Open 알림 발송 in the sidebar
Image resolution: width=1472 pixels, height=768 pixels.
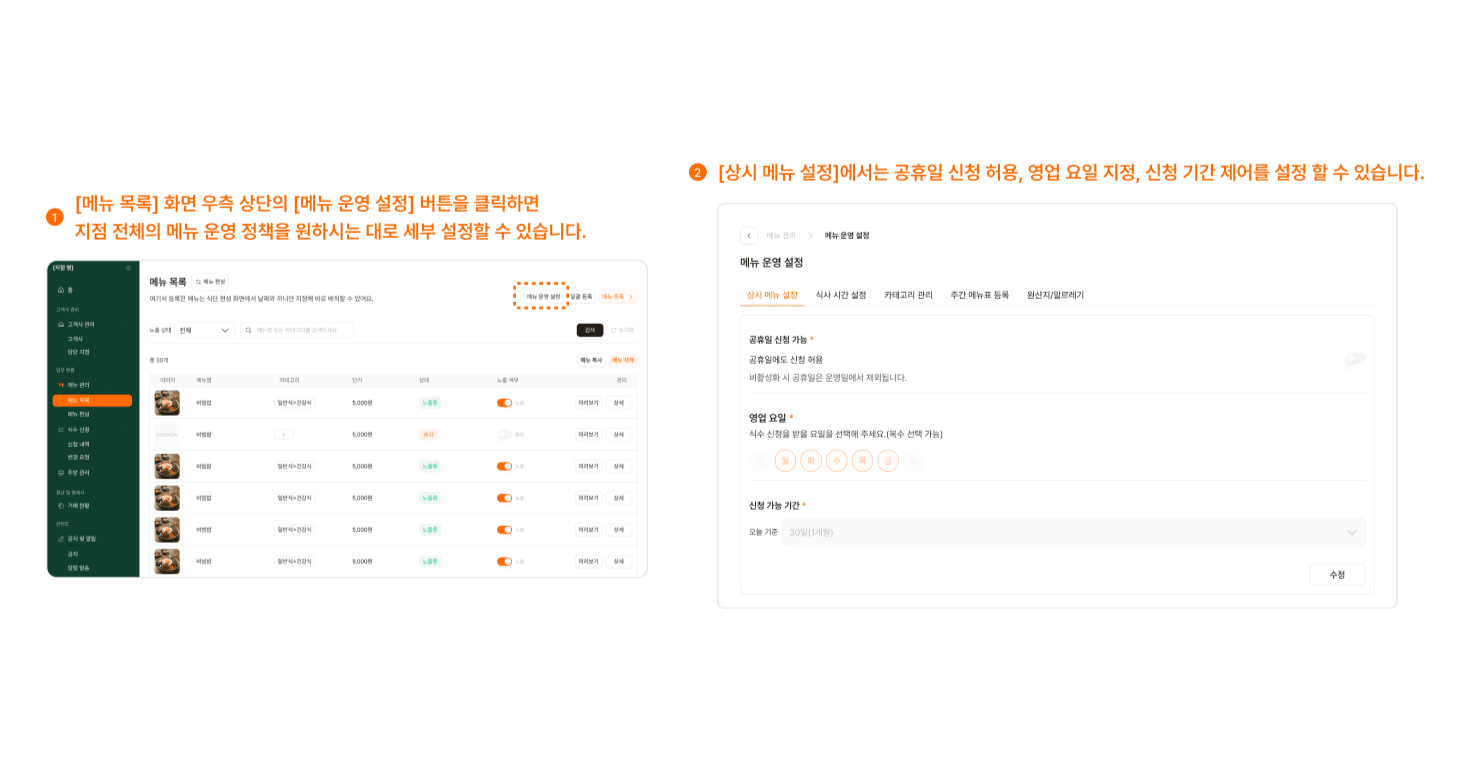pyautogui.click(x=78, y=568)
